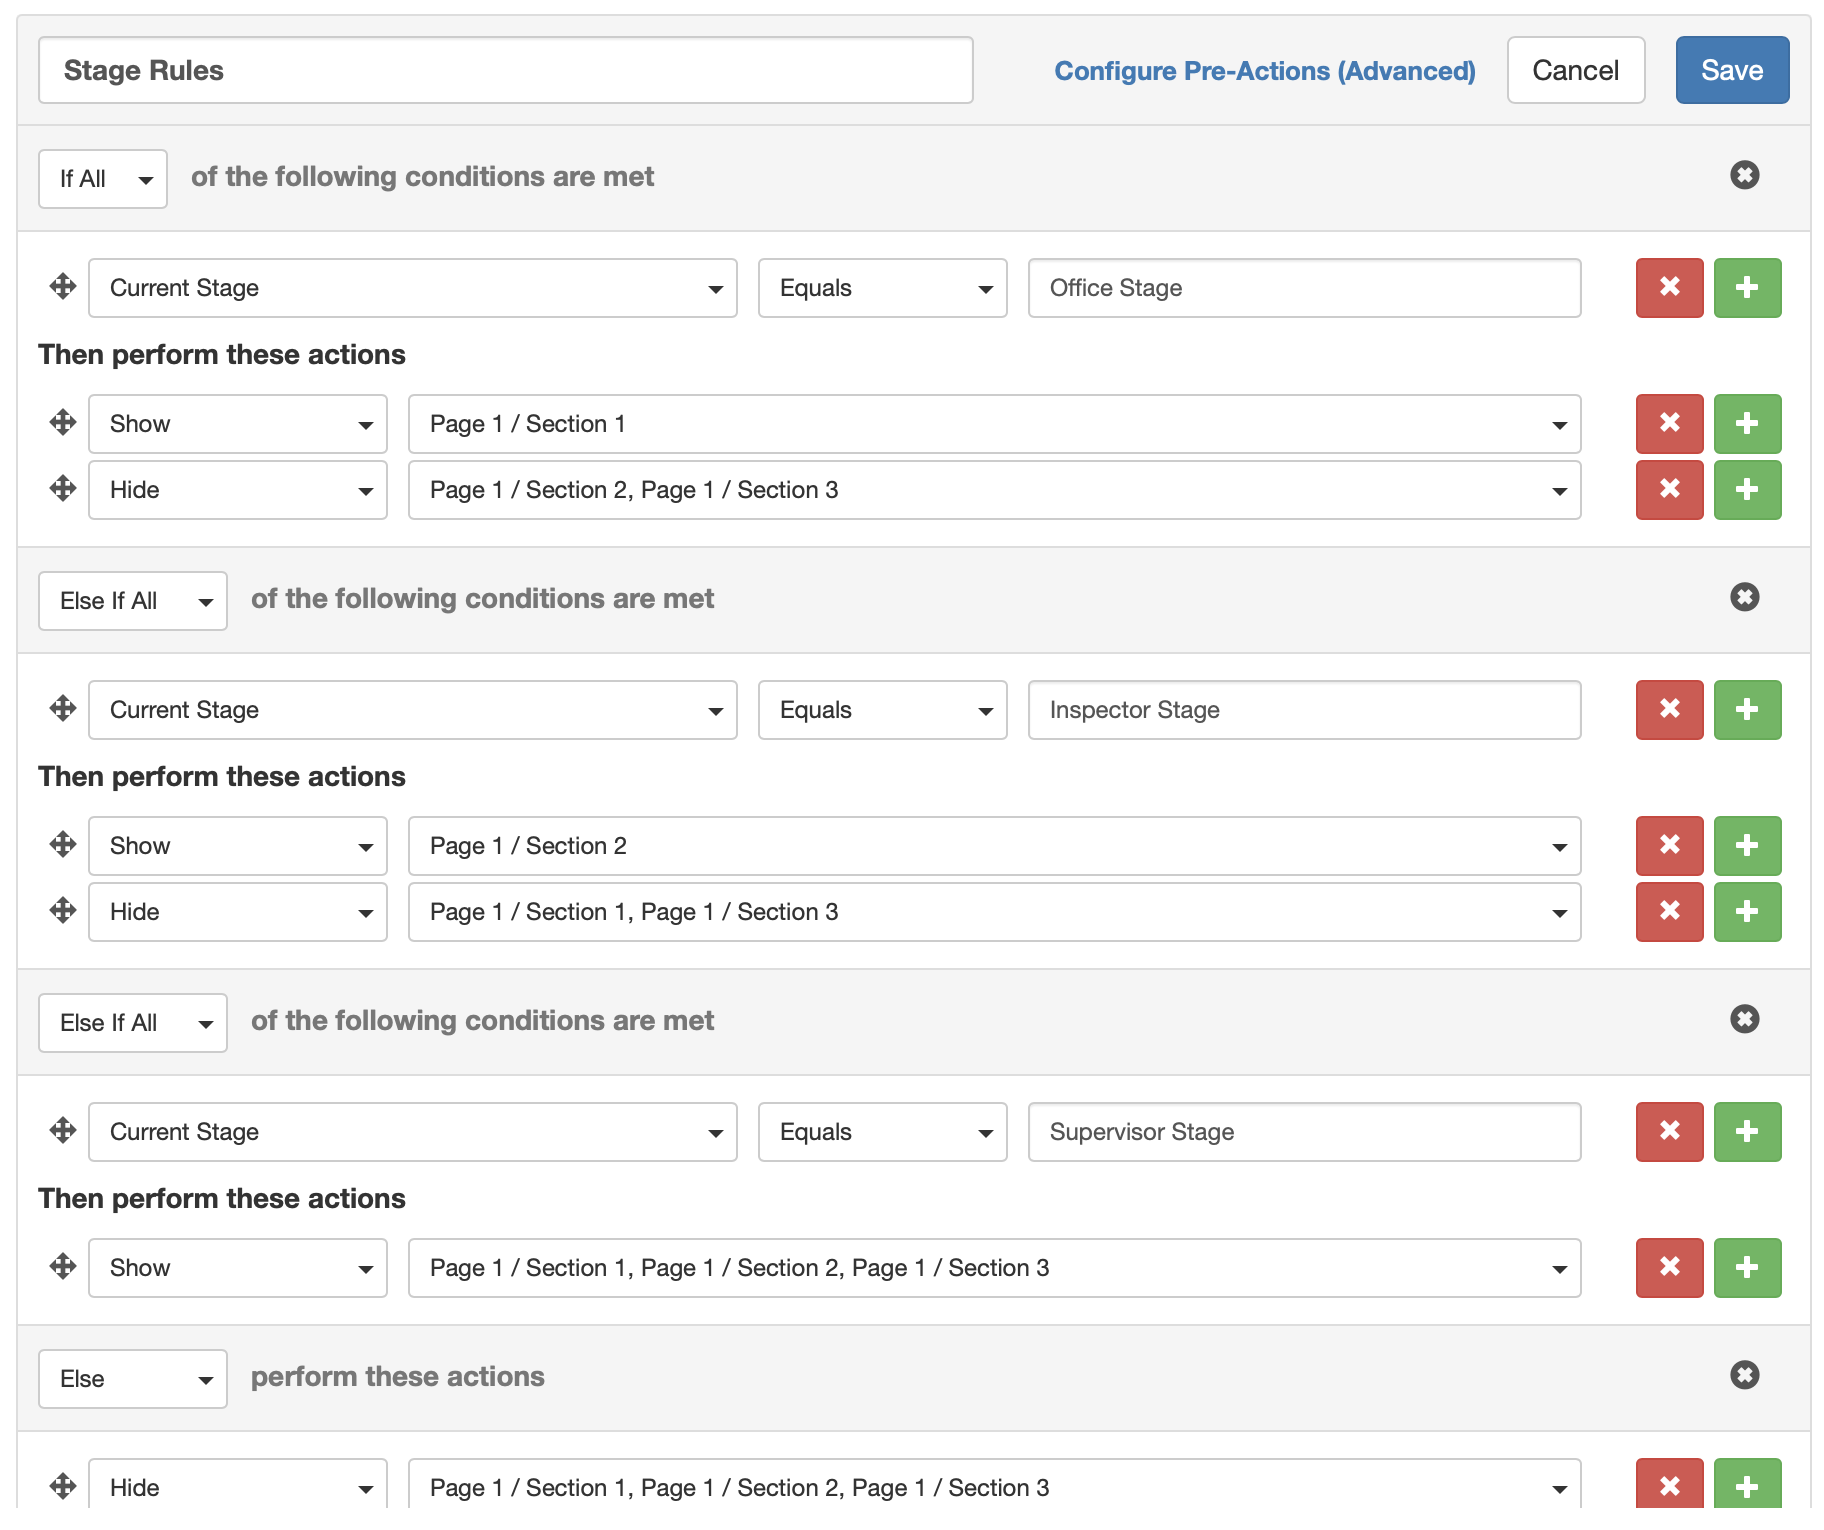The height and width of the screenshot is (1530, 1824).
Task: Open first Else If All dropdown above Inspector Stage
Action: (x=133, y=601)
